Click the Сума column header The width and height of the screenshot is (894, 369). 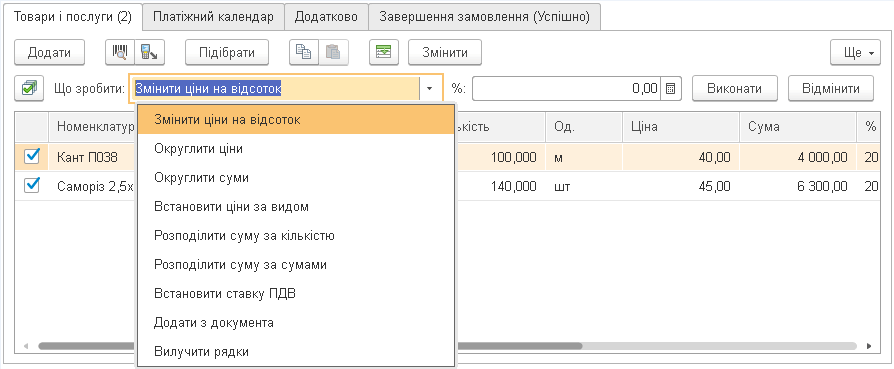point(798,127)
